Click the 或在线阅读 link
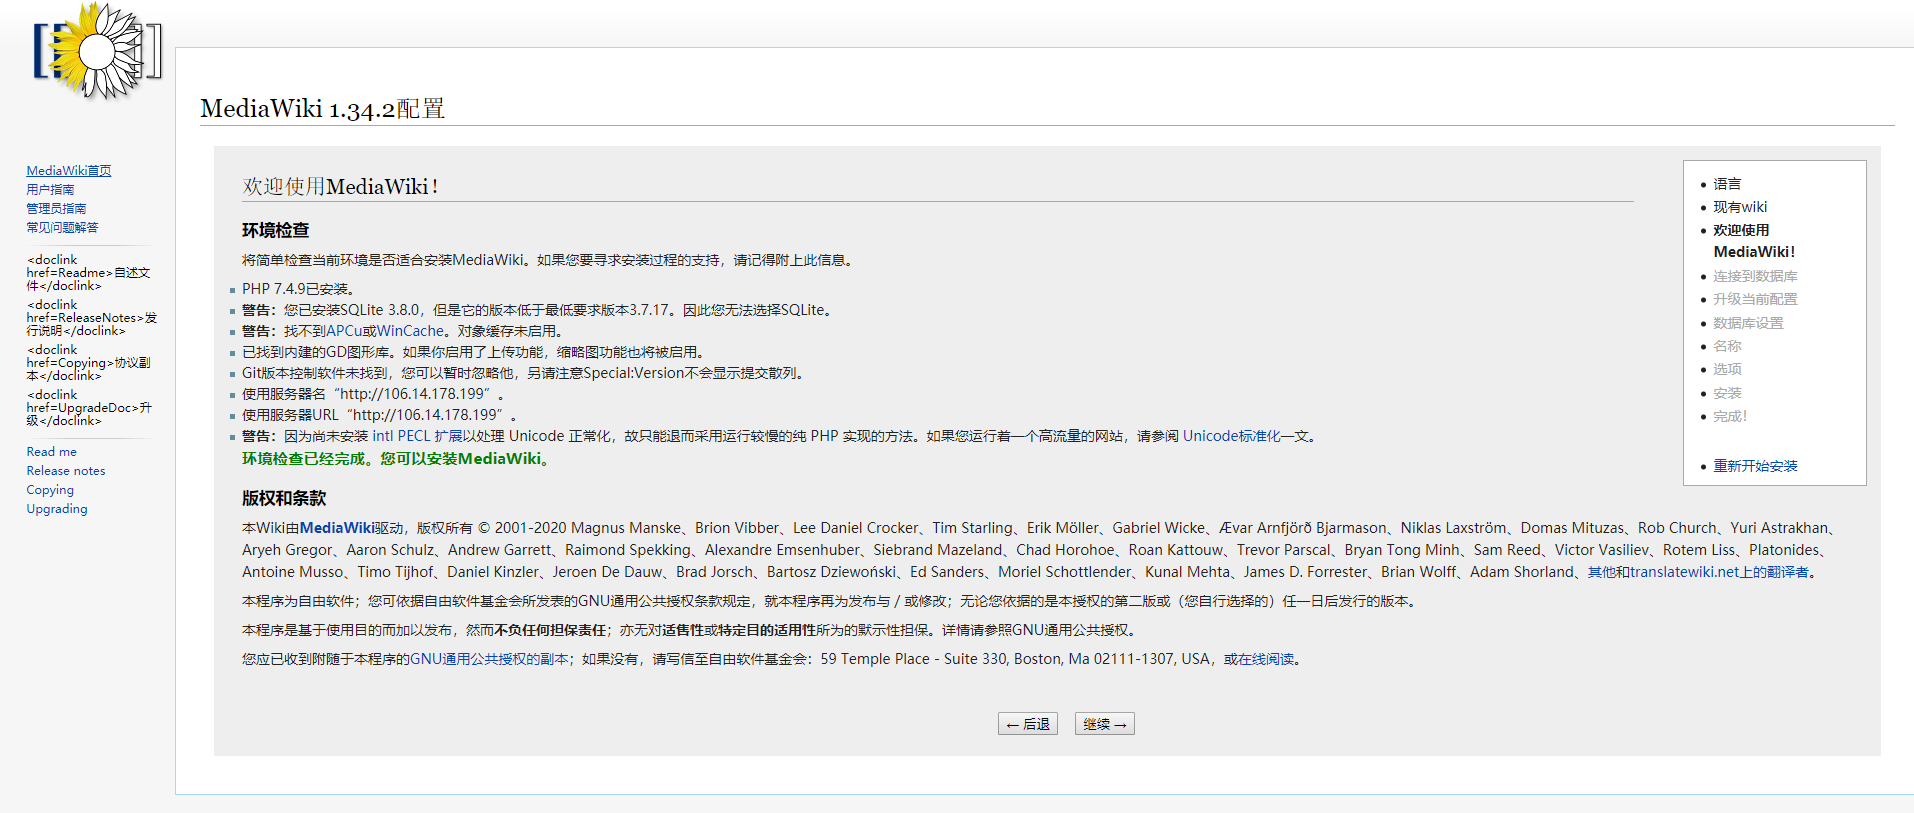The image size is (1914, 813). click(x=1259, y=659)
